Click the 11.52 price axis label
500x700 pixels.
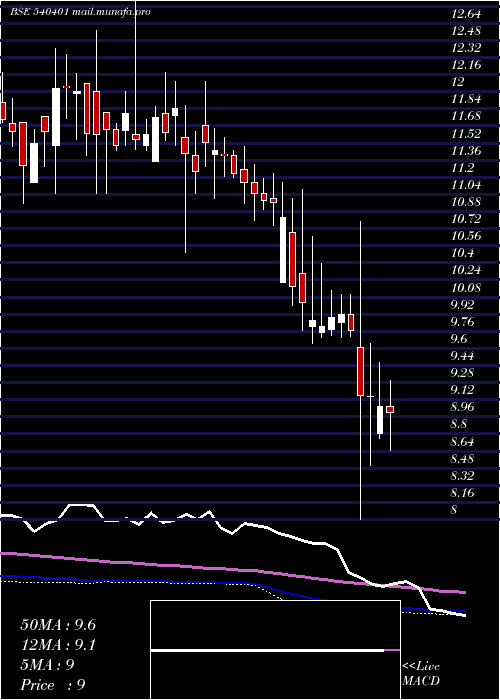coord(466,134)
